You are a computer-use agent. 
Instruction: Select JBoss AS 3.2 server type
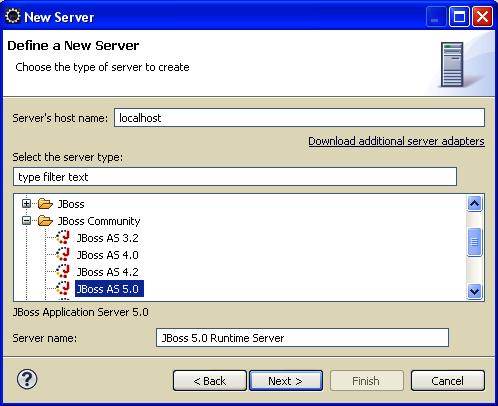[x=107, y=238]
